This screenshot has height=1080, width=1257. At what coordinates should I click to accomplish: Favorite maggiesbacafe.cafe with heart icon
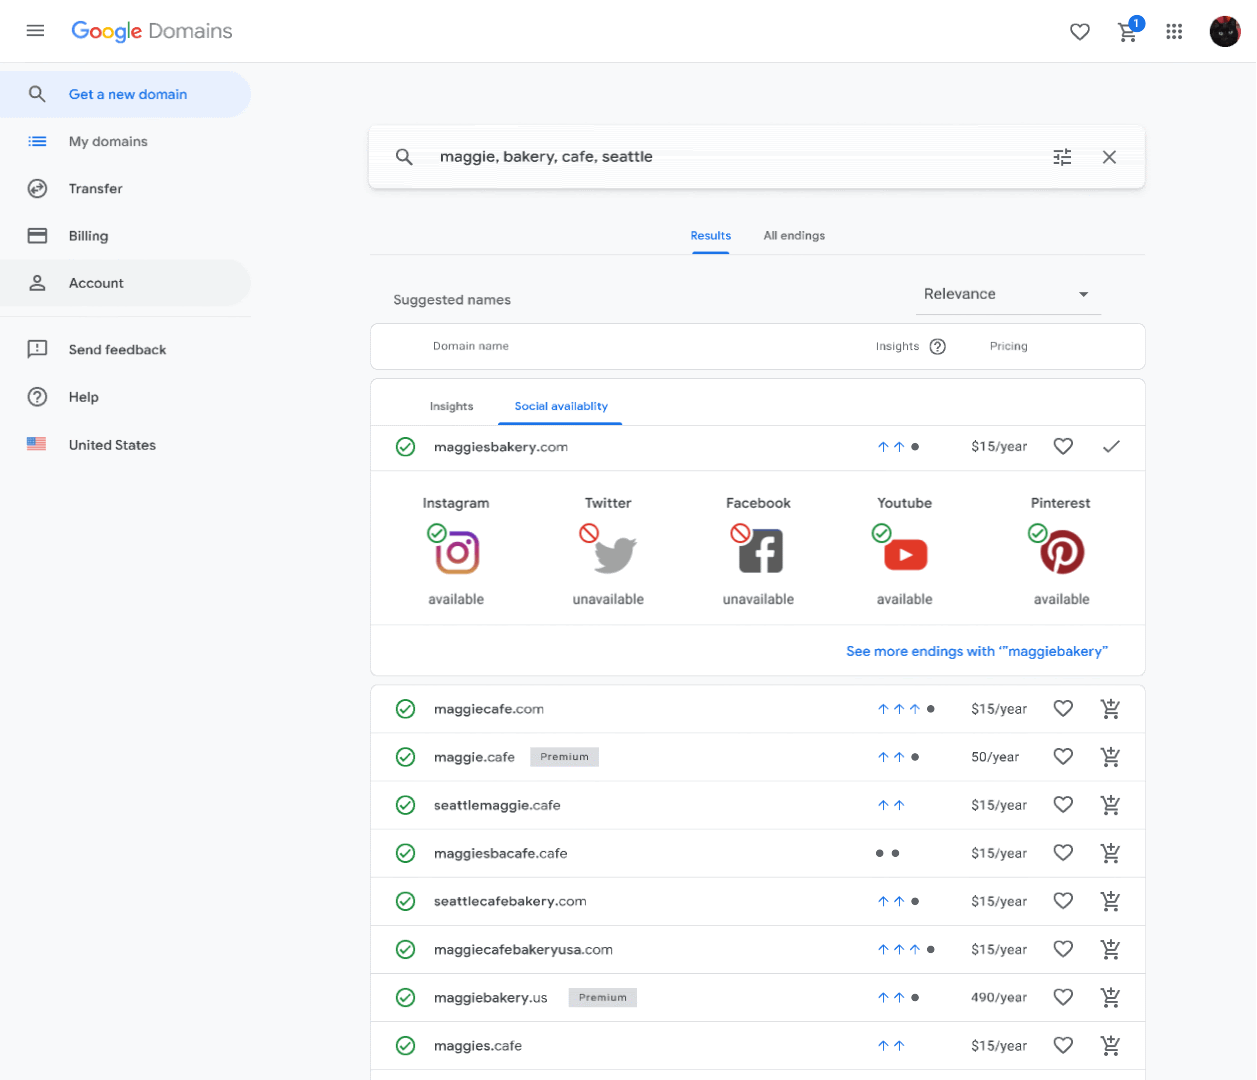[1063, 852]
